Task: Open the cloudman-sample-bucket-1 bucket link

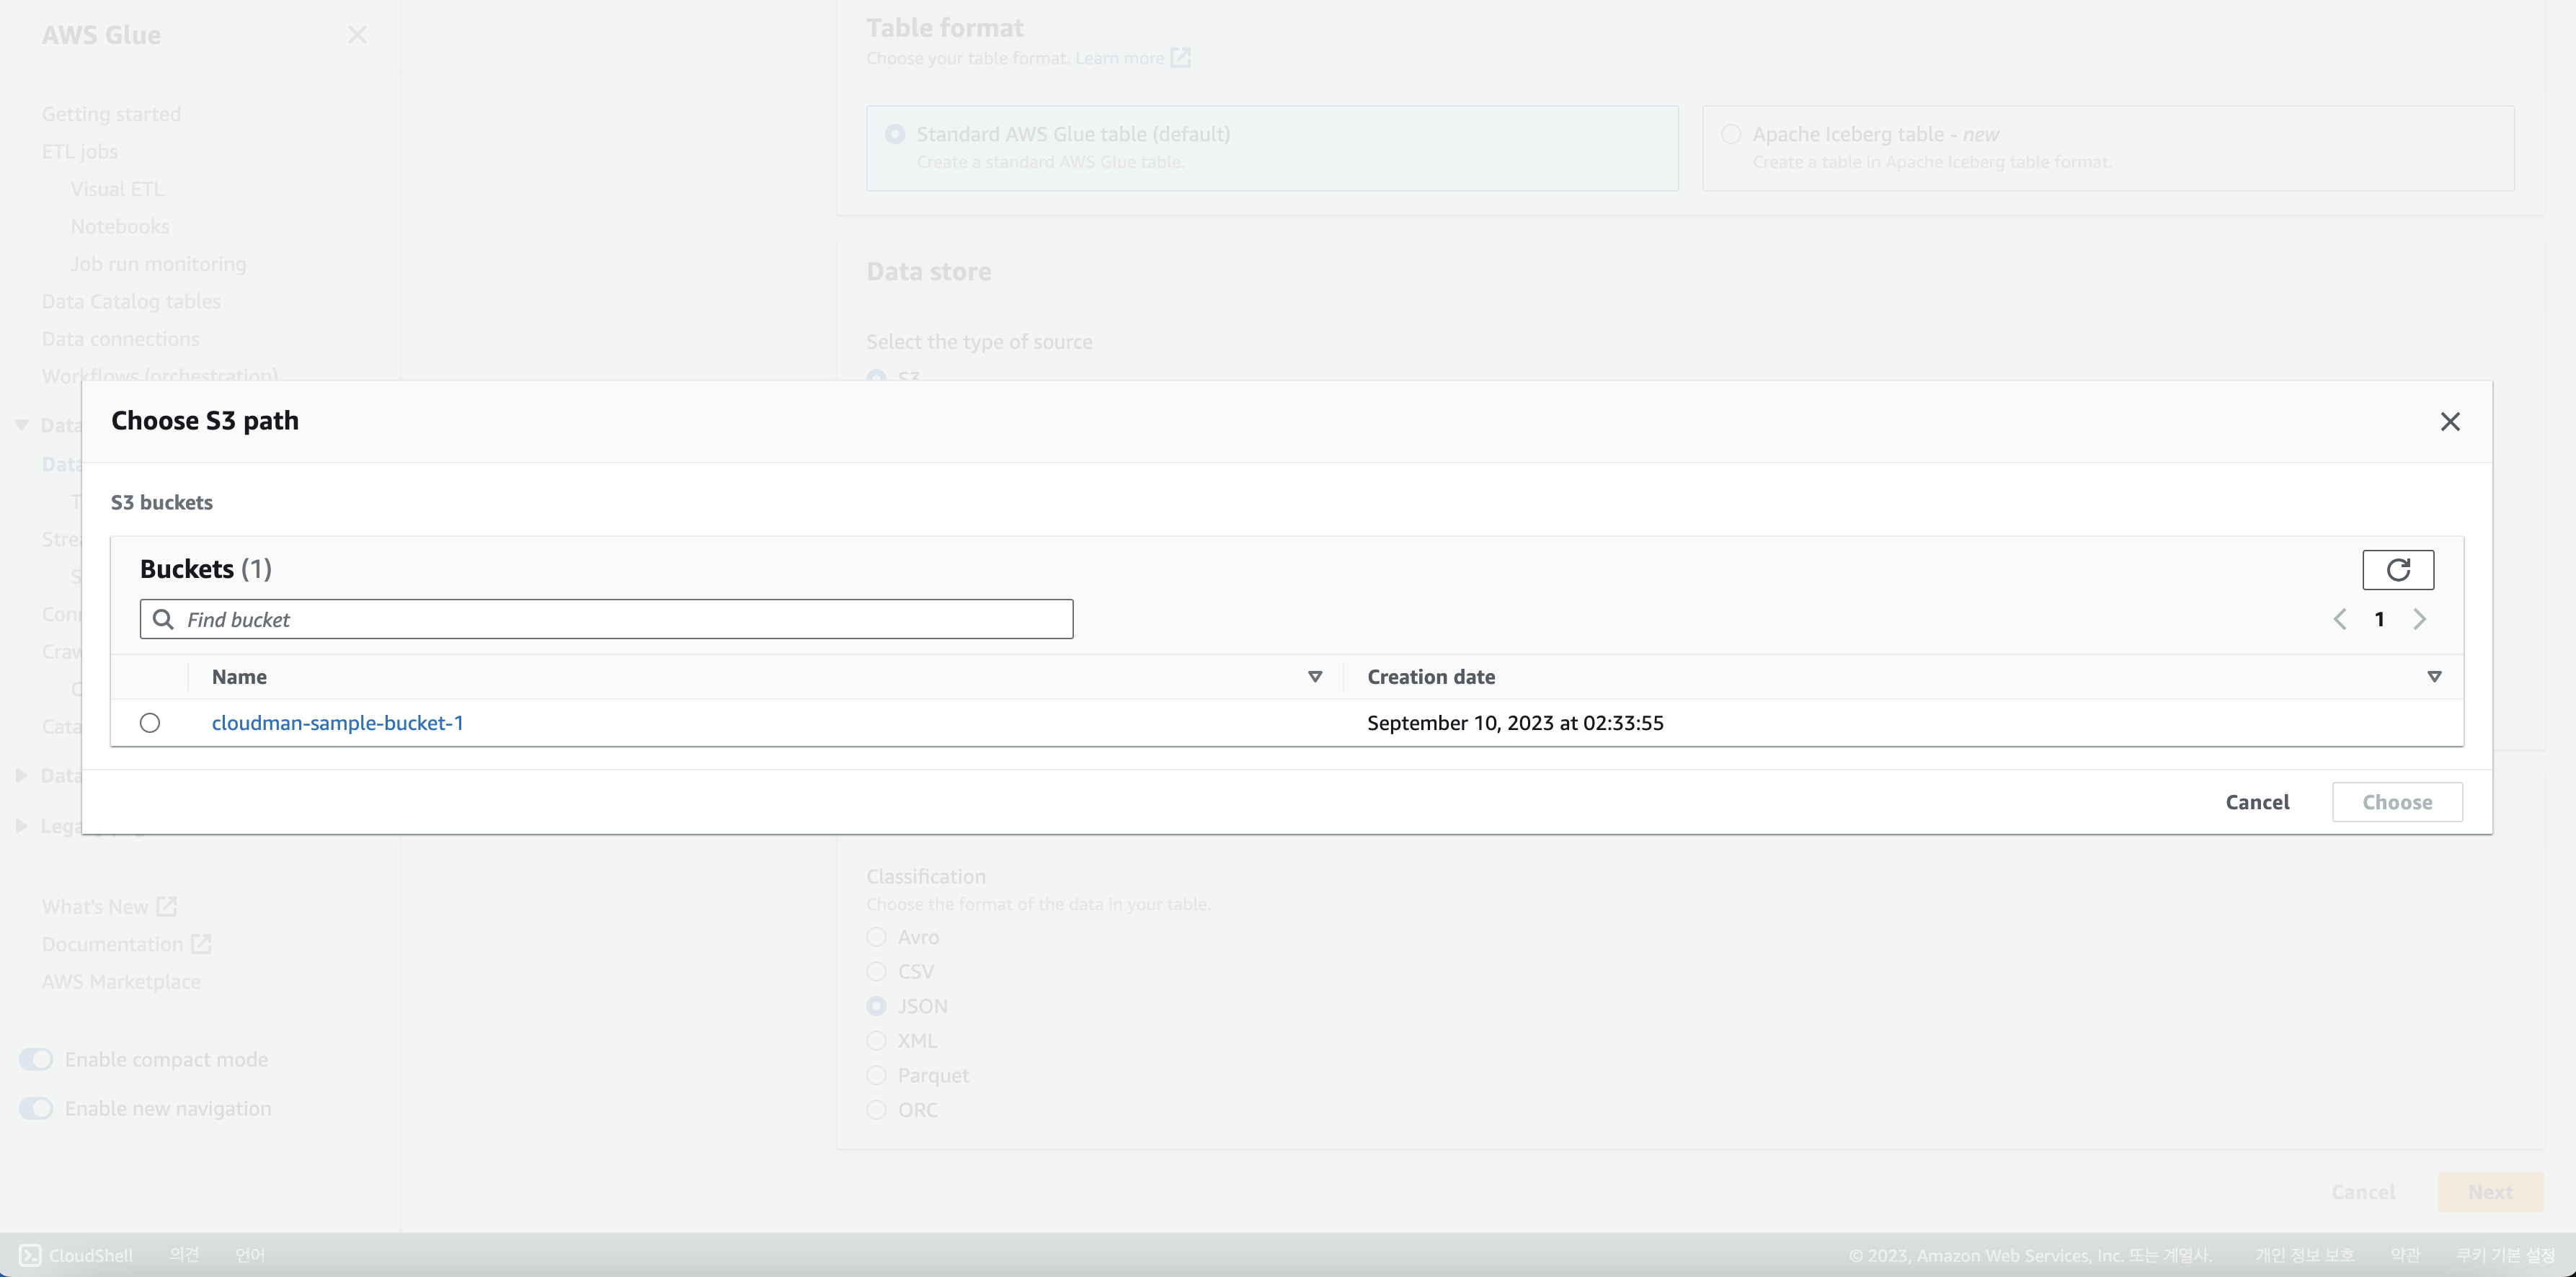Action: [337, 723]
